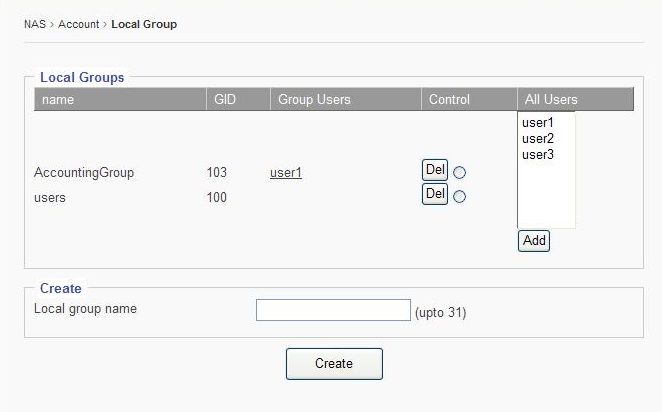Click the Local Group breadcrumb title
This screenshot has width=662, height=412.
point(144,24)
